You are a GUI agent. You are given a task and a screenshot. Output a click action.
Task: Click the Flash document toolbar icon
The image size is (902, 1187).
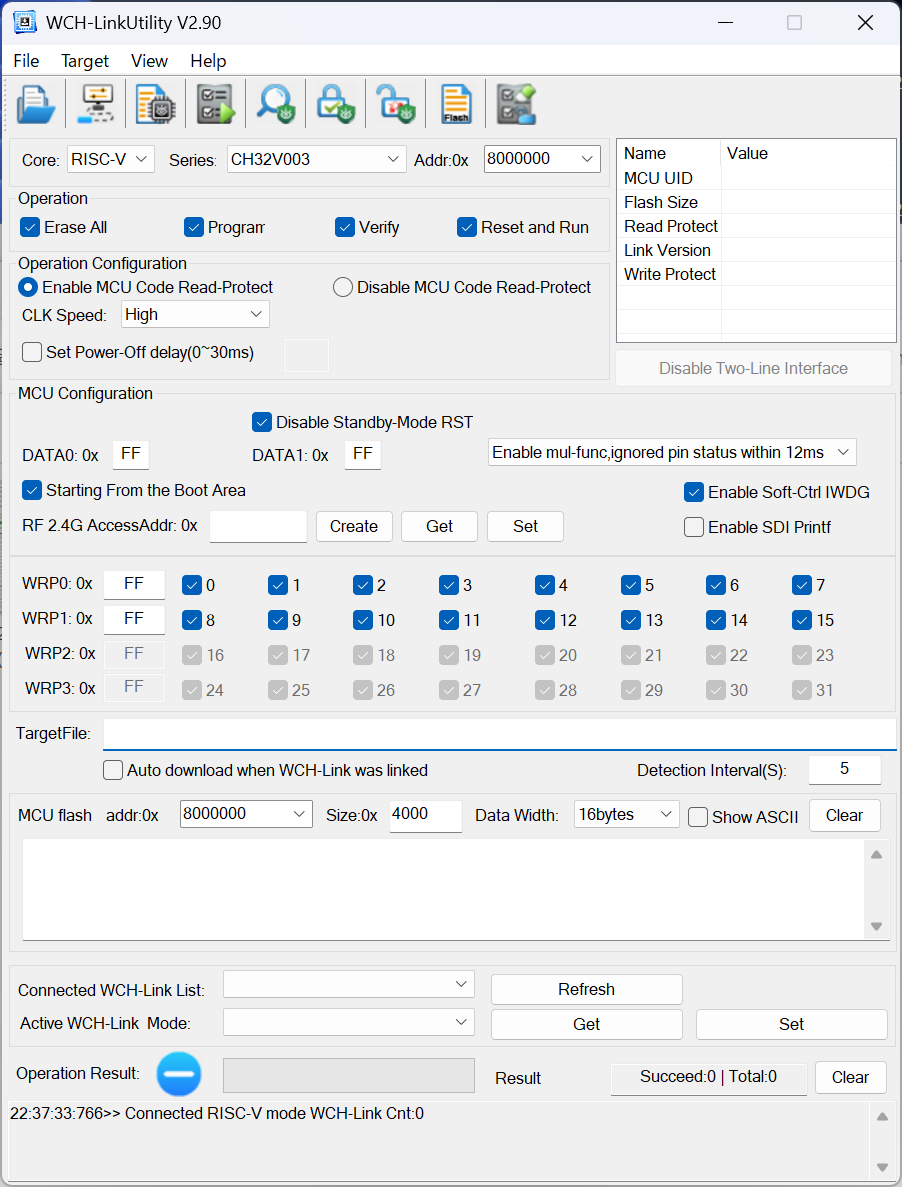tap(456, 104)
